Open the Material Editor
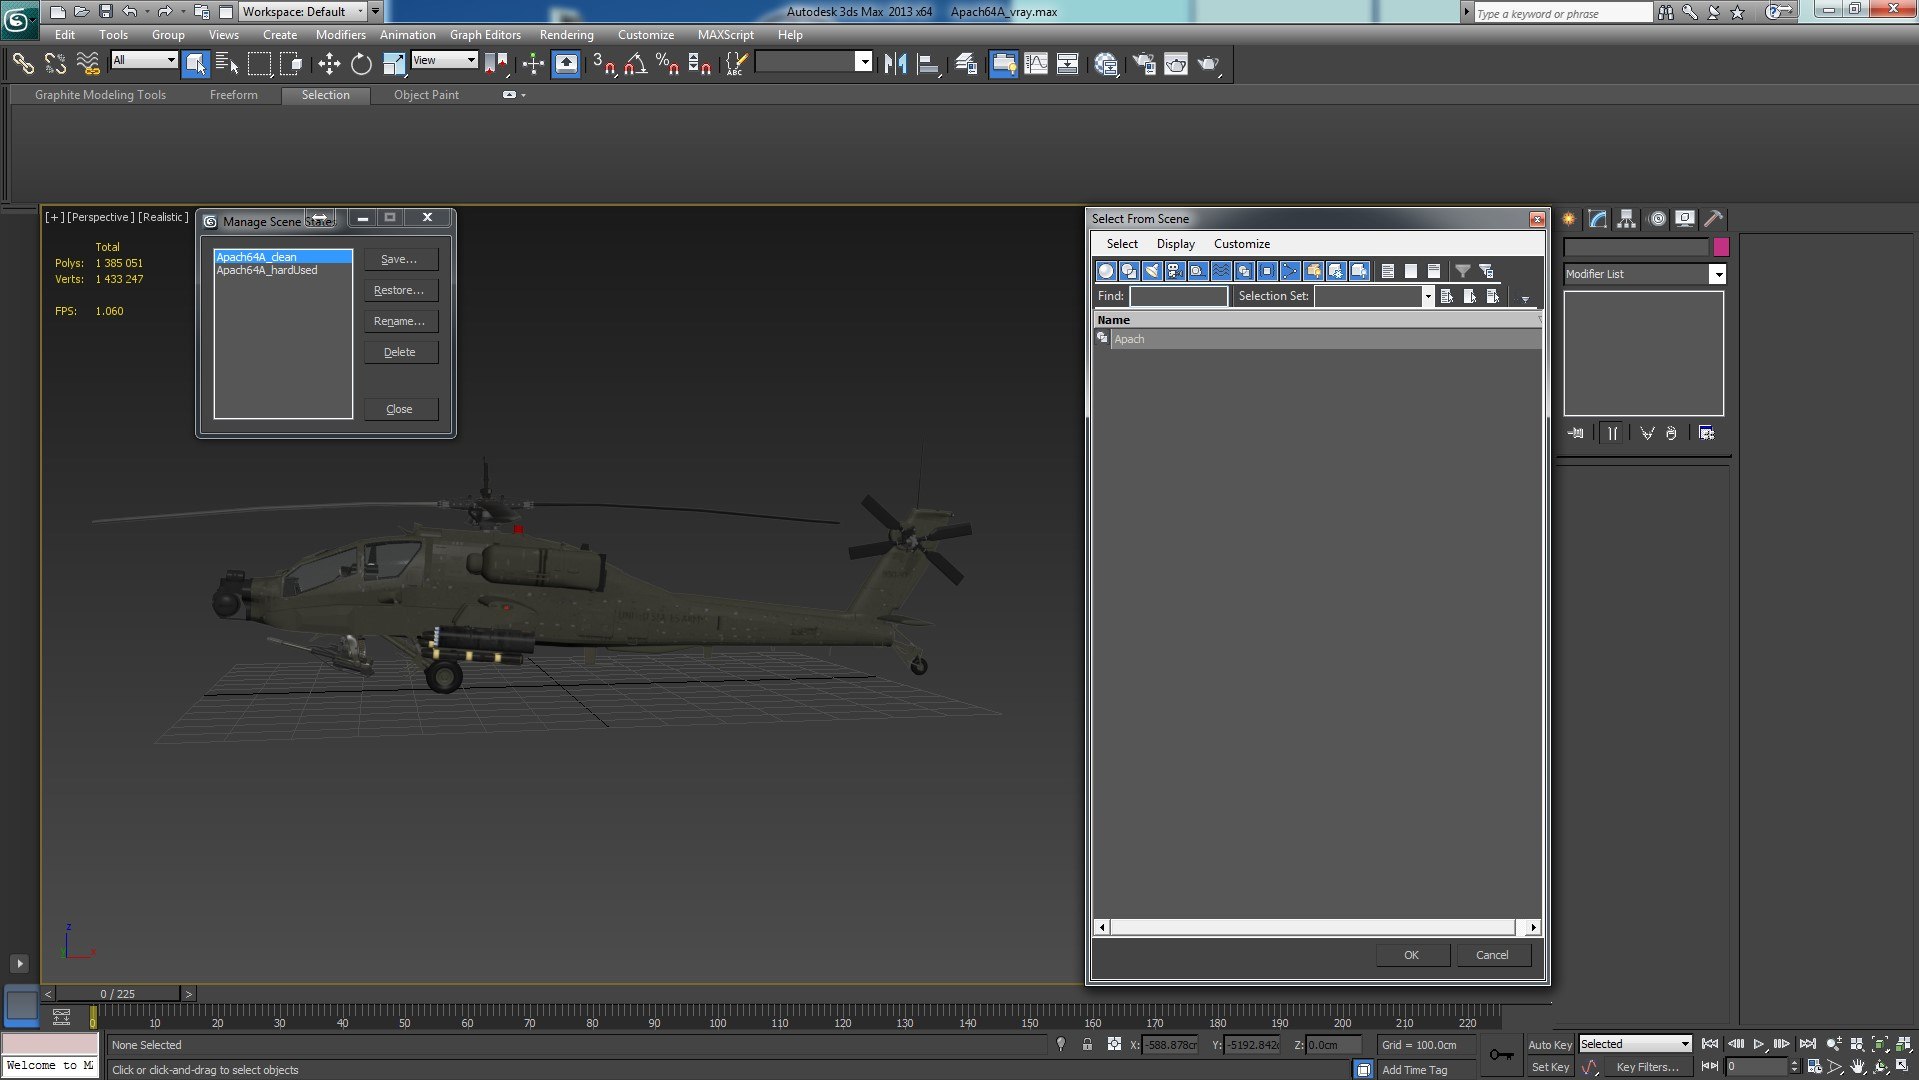 click(x=1106, y=64)
